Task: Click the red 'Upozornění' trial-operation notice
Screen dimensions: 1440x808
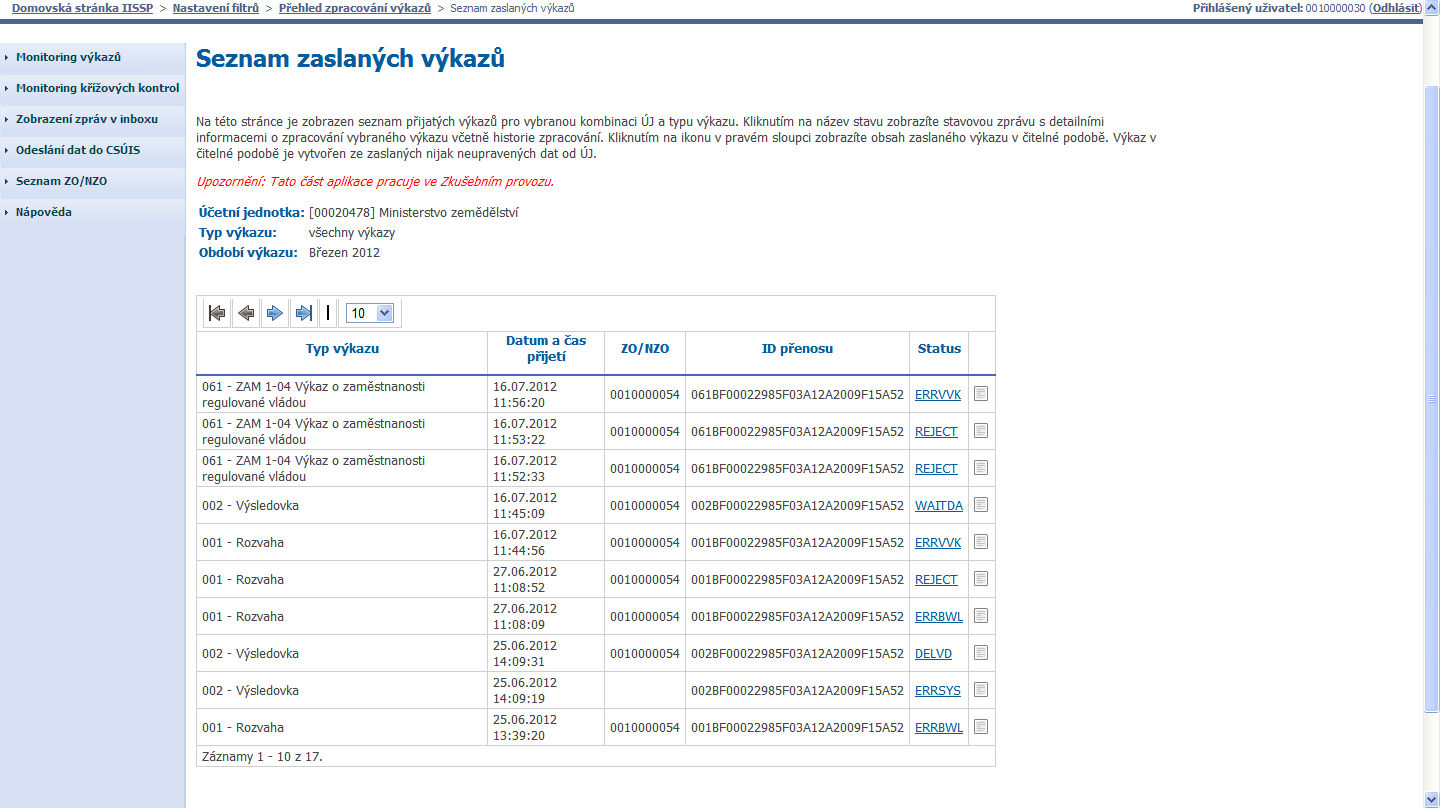Action: 375,182
